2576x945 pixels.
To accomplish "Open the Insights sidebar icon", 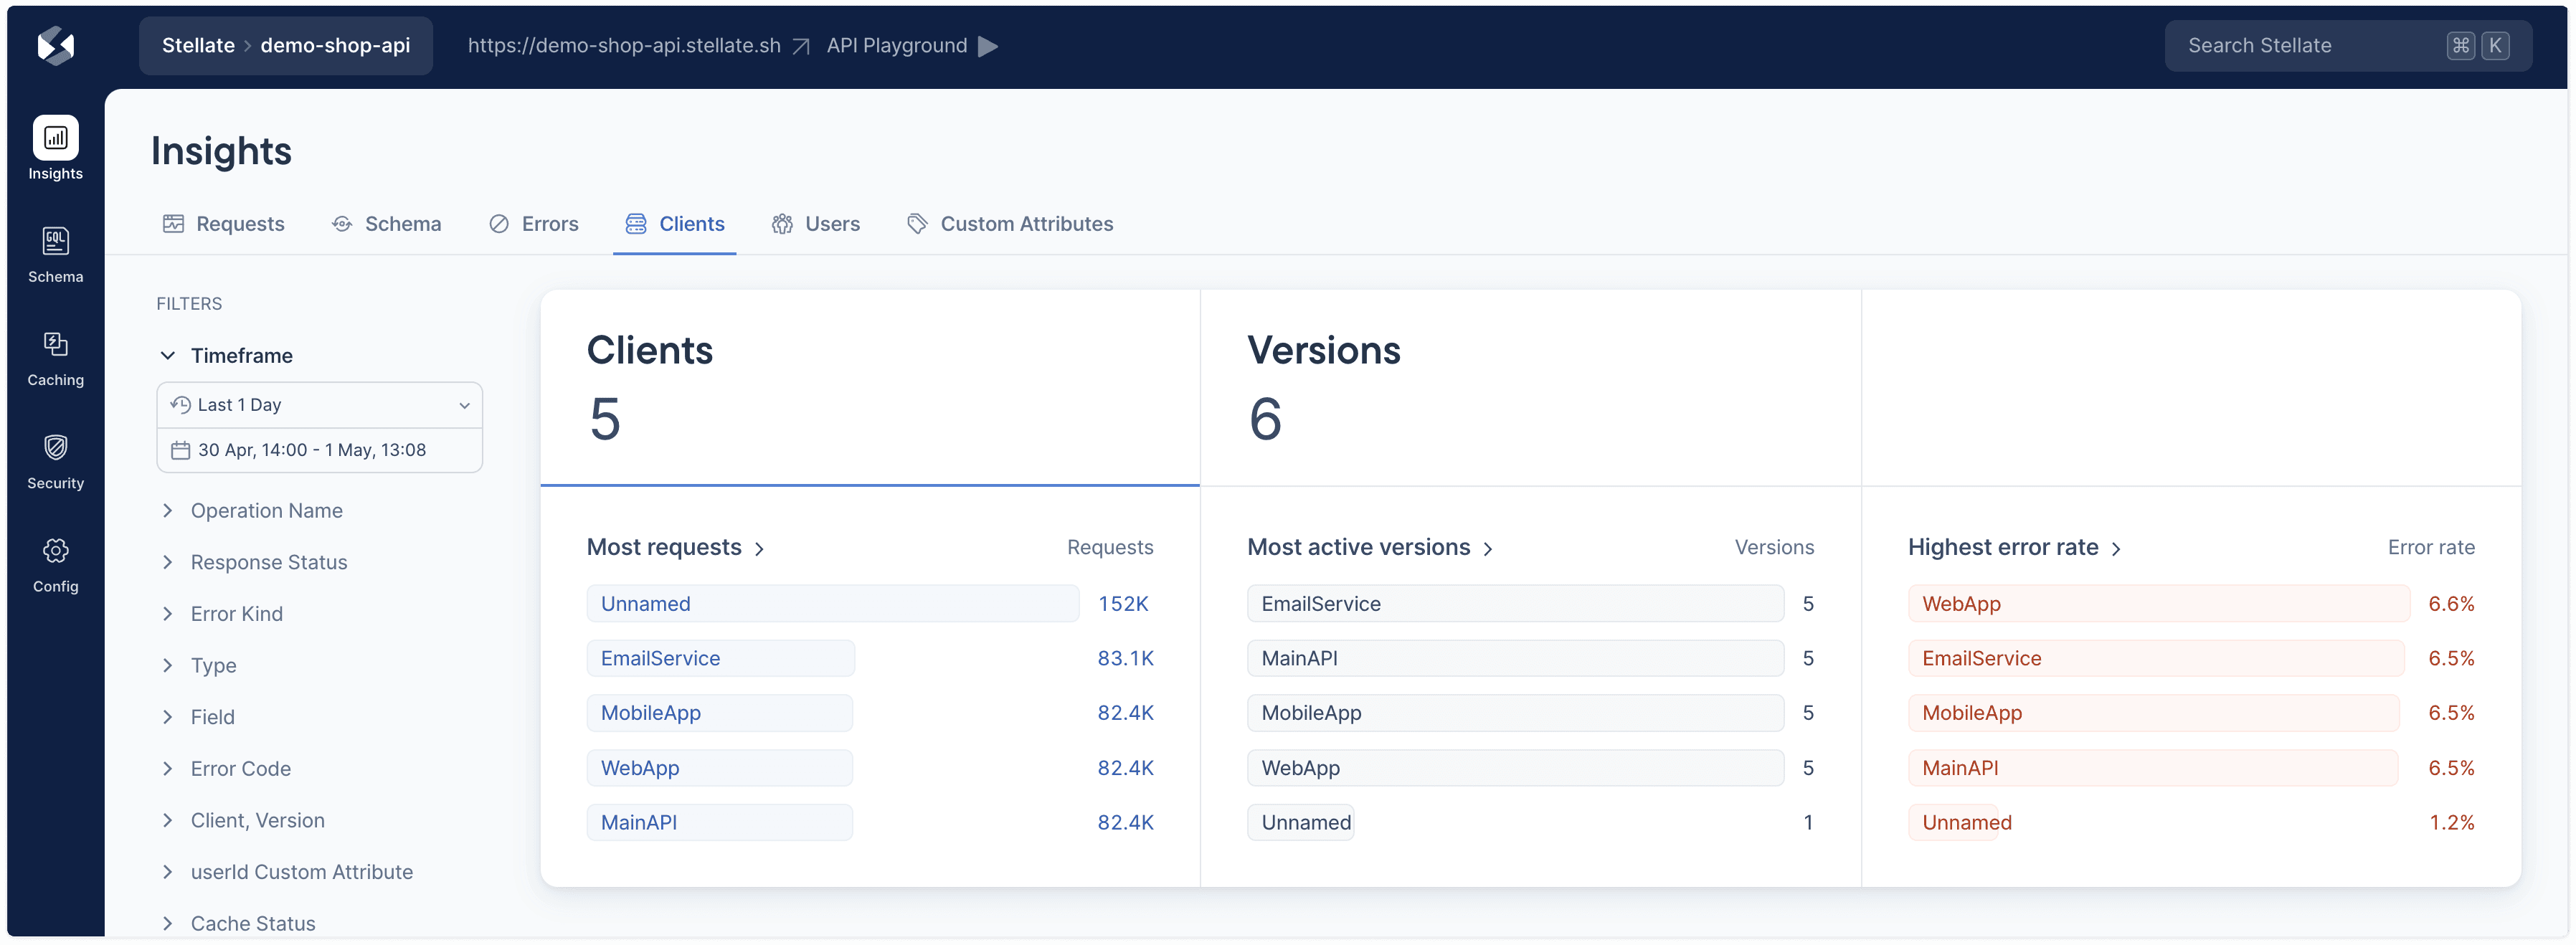I will tap(56, 138).
